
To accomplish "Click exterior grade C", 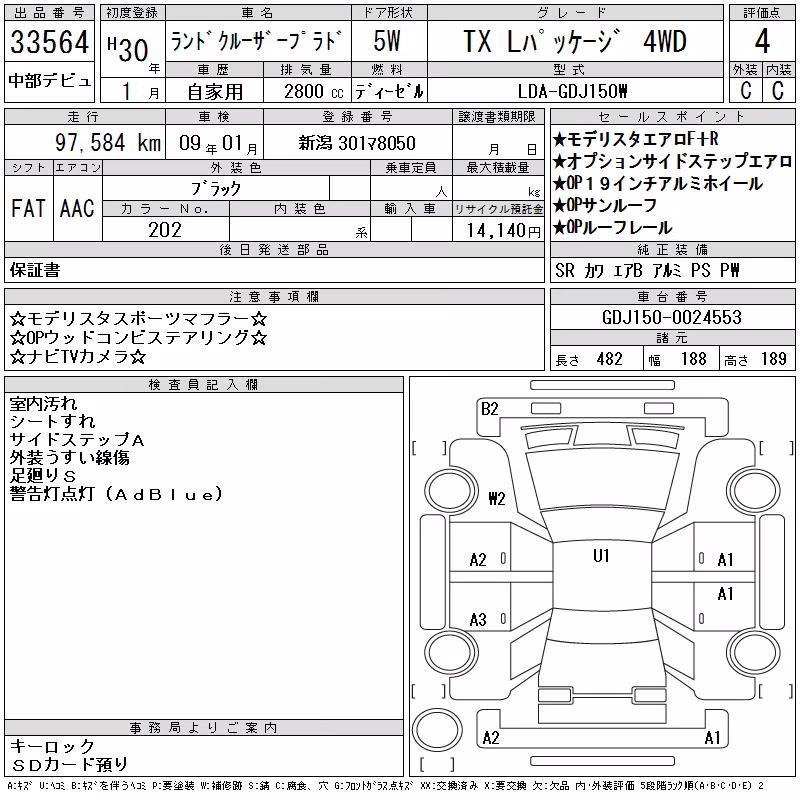I will [746, 91].
